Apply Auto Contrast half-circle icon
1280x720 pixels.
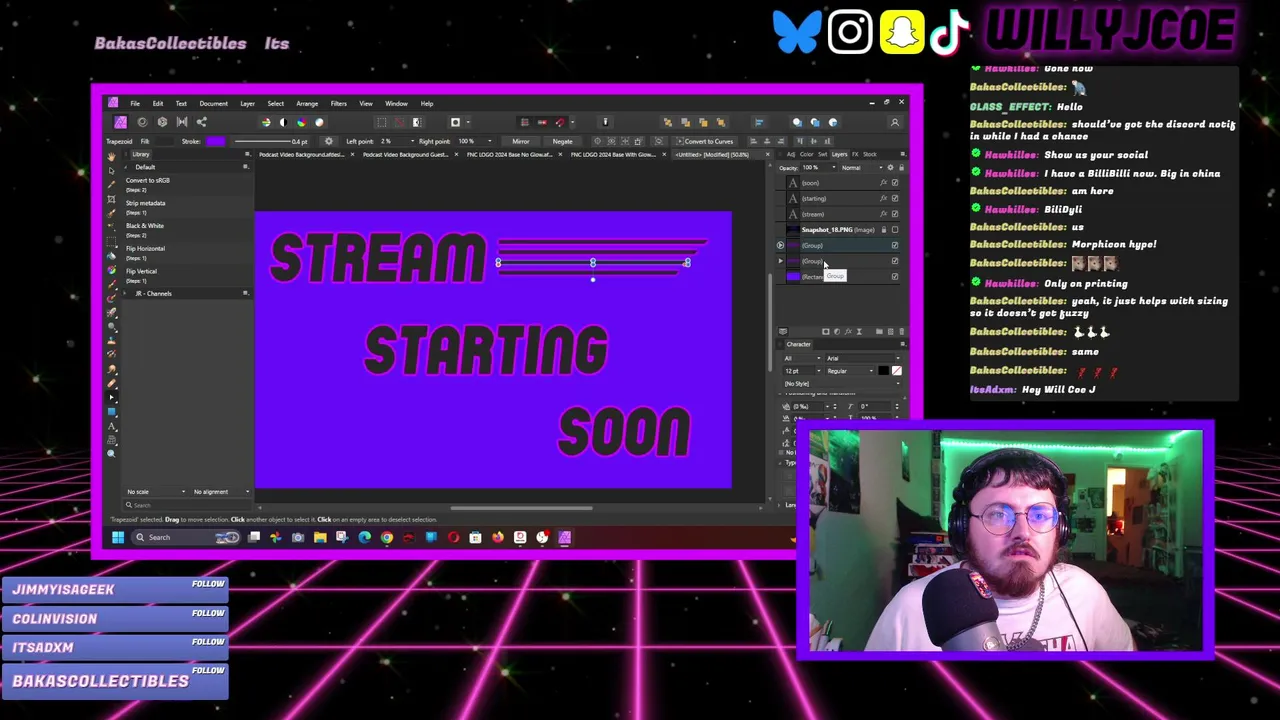pos(283,122)
